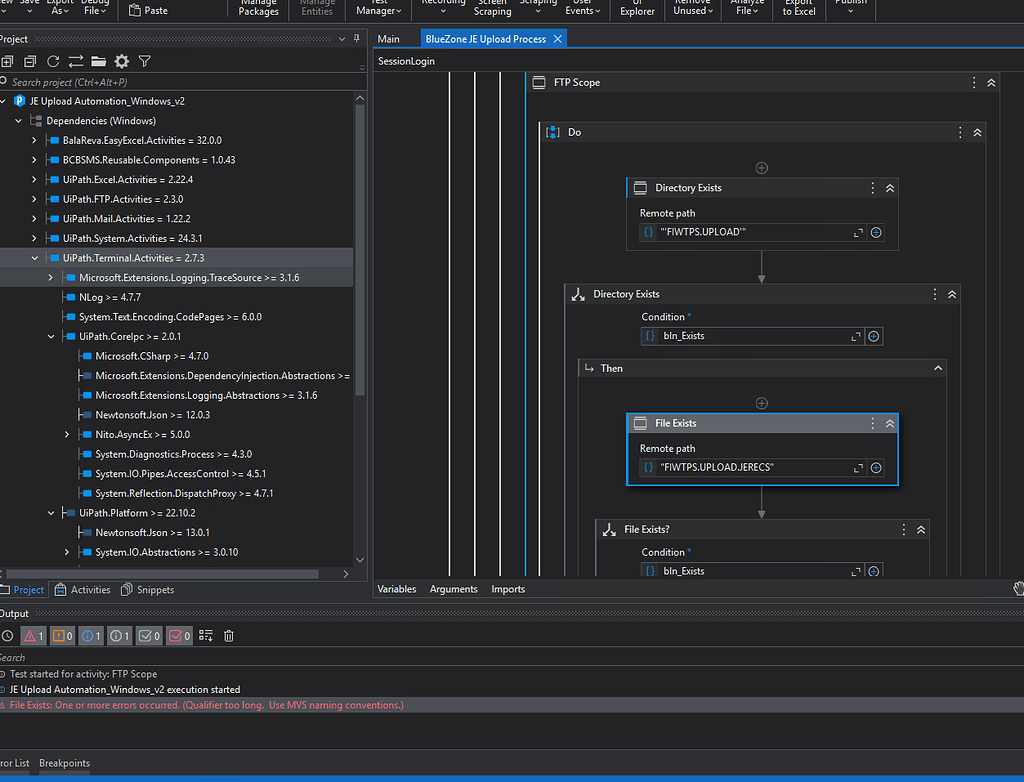This screenshot has width=1024, height=782.
Task: Toggle warning messages filter in Output
Action: pos(62,635)
